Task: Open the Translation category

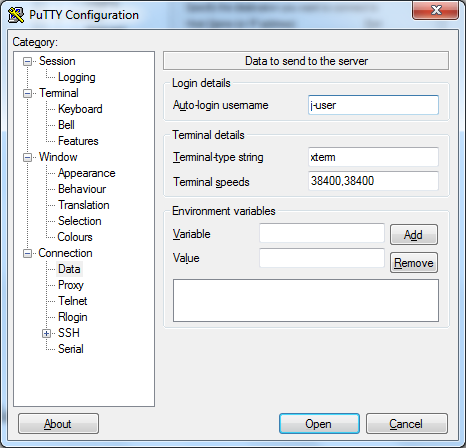Action: (83, 205)
